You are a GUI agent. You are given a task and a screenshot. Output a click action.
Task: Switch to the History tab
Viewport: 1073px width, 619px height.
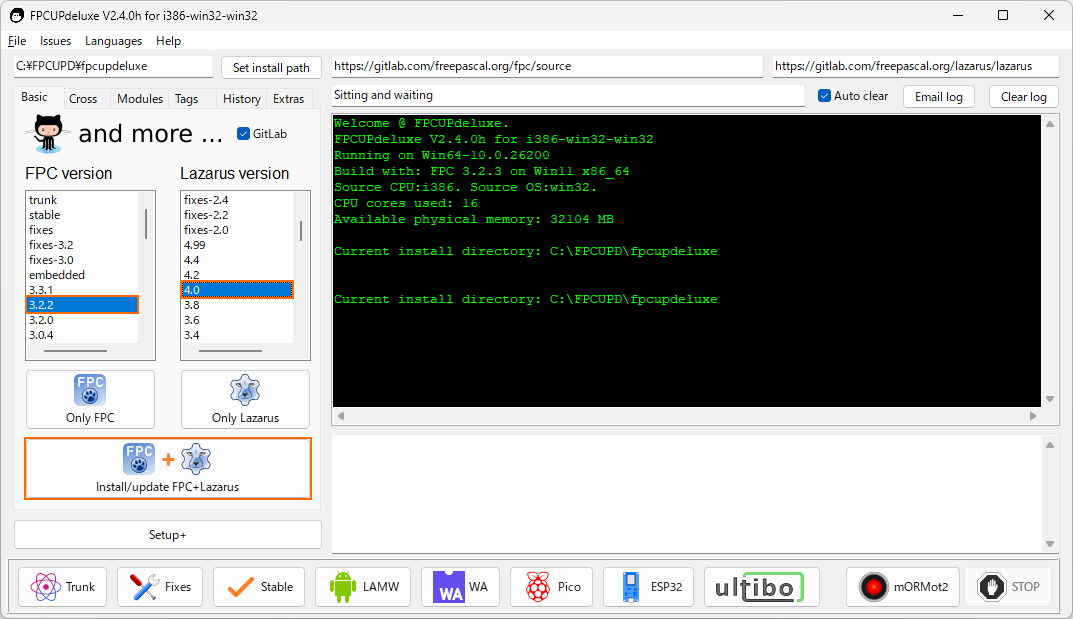(x=242, y=98)
